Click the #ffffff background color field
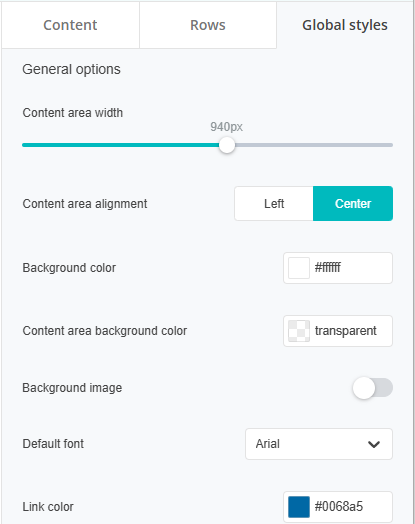Screen dimensions: 415x524 coord(338,268)
